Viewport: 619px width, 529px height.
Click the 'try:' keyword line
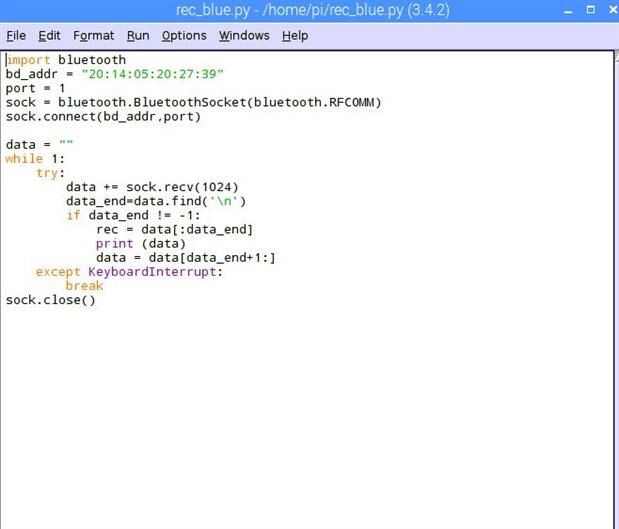click(50, 173)
